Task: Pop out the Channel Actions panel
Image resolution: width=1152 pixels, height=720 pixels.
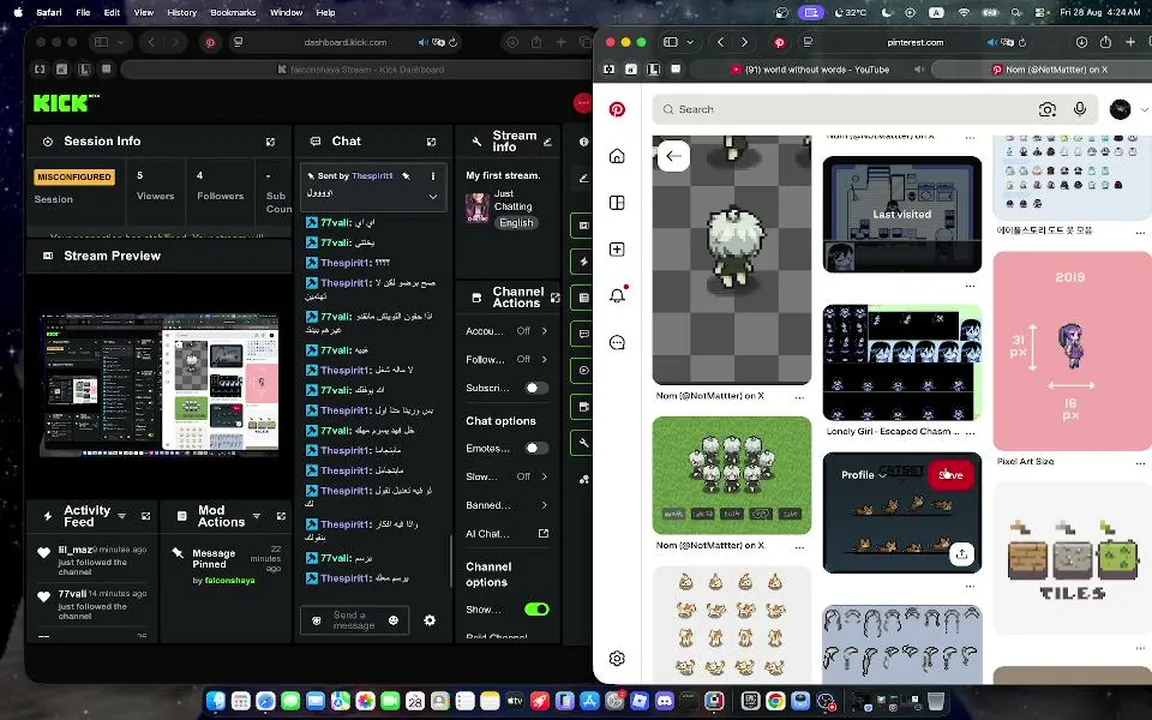Action: click(x=555, y=298)
